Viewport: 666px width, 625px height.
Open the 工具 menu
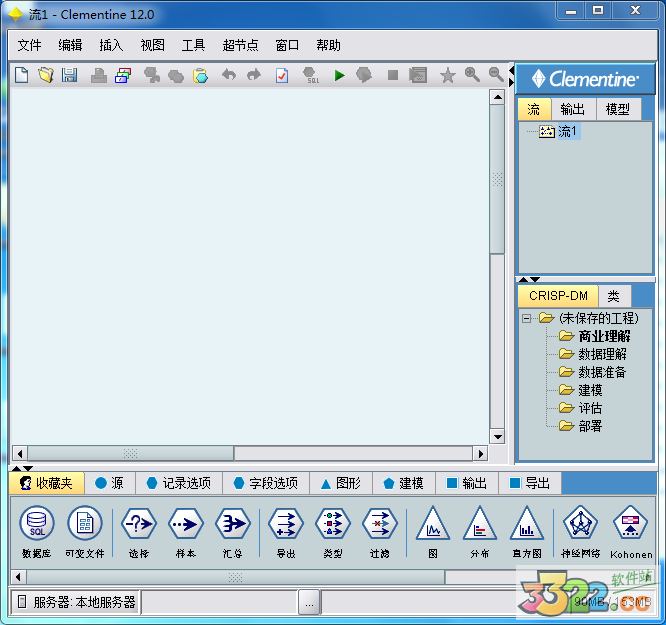tap(193, 45)
